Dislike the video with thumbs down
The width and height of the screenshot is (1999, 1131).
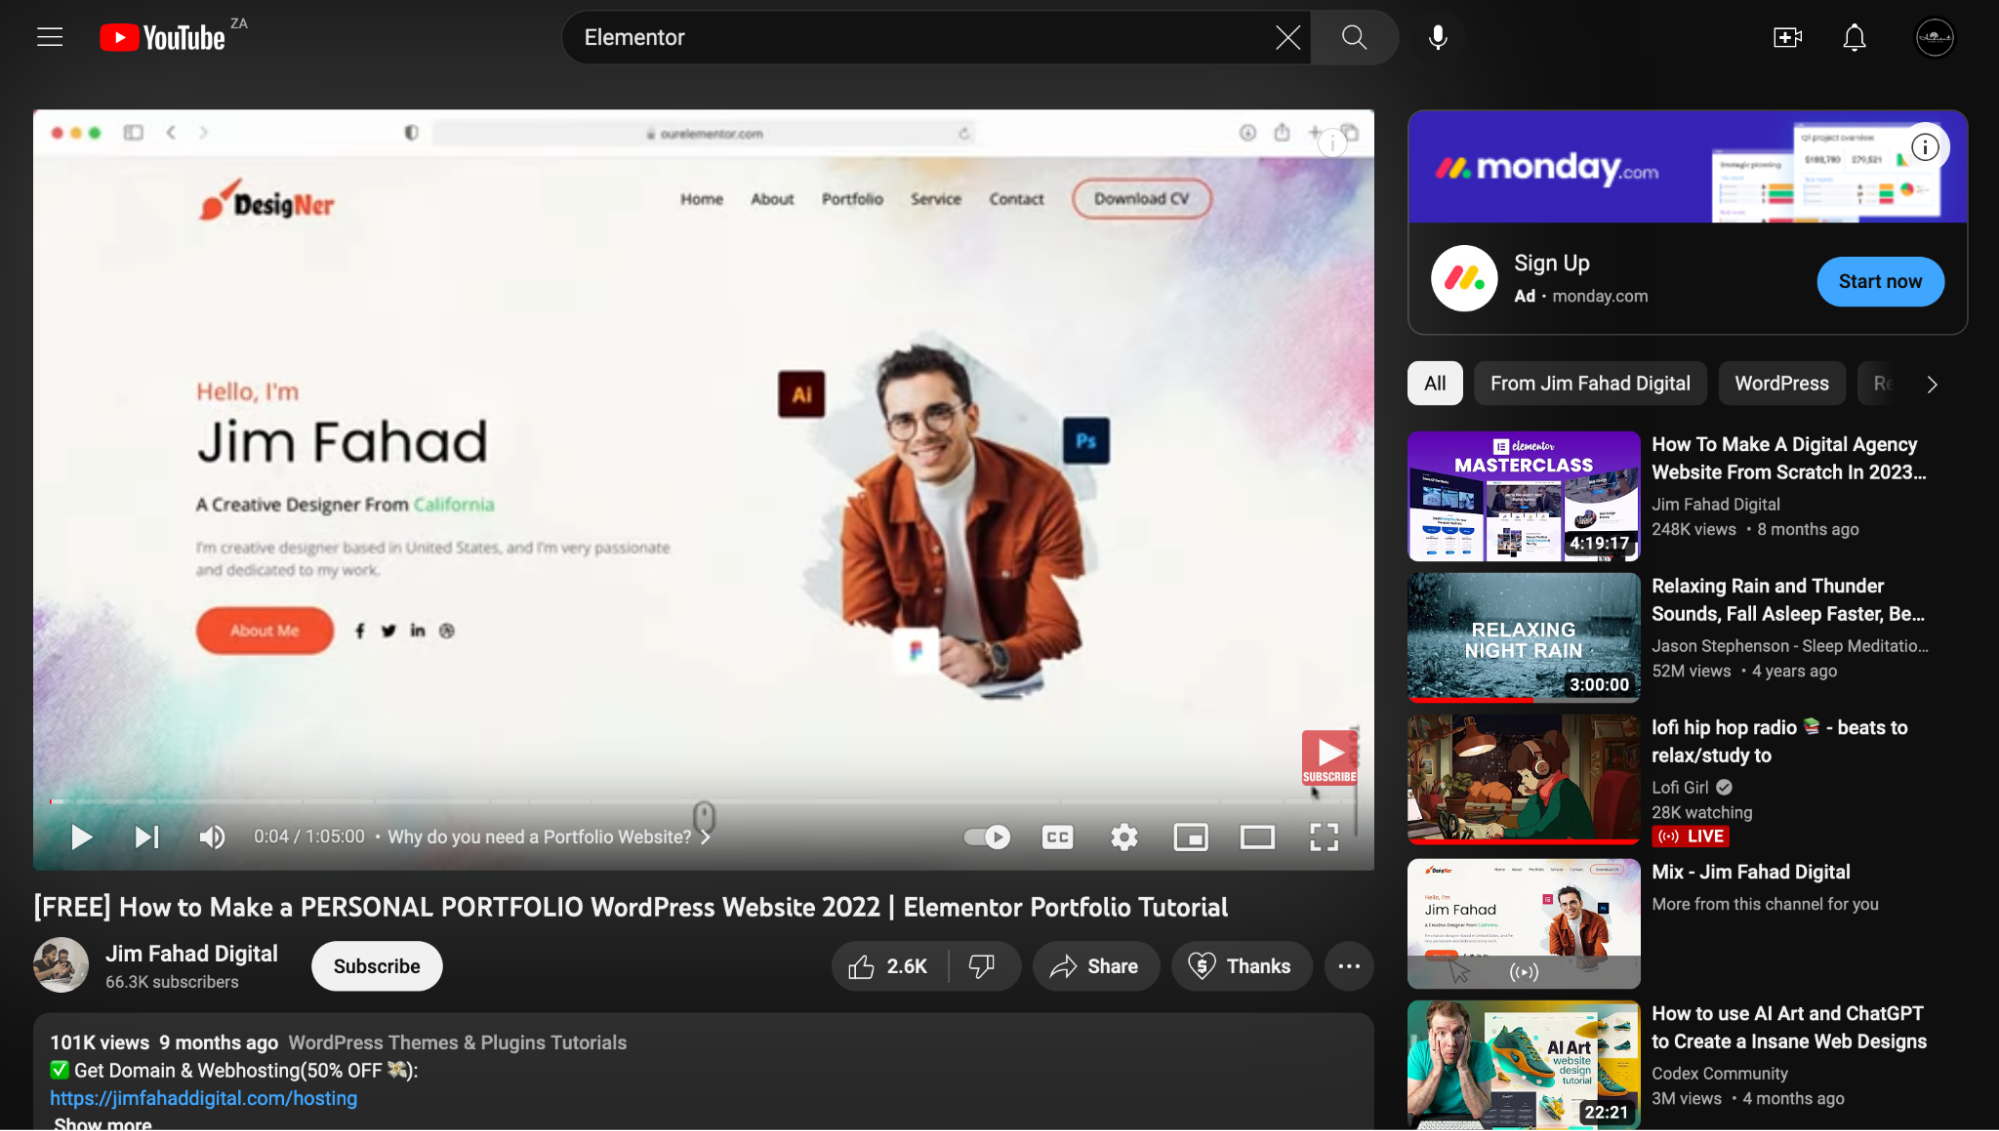[x=982, y=966]
